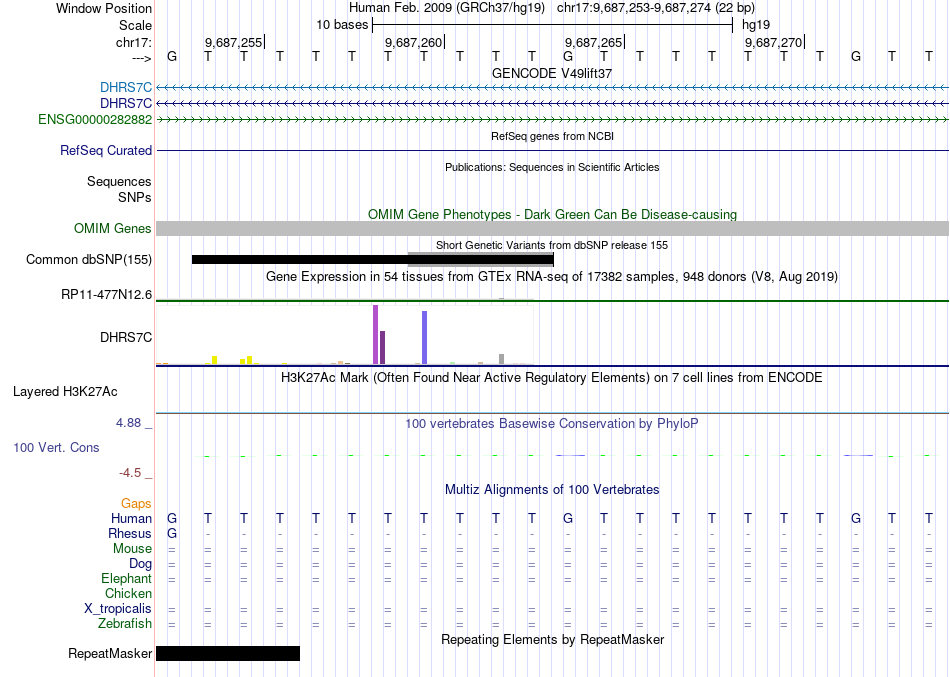
Task: Click the Basewise Conservation by PhyloP title
Action: pyautogui.click(x=552, y=424)
